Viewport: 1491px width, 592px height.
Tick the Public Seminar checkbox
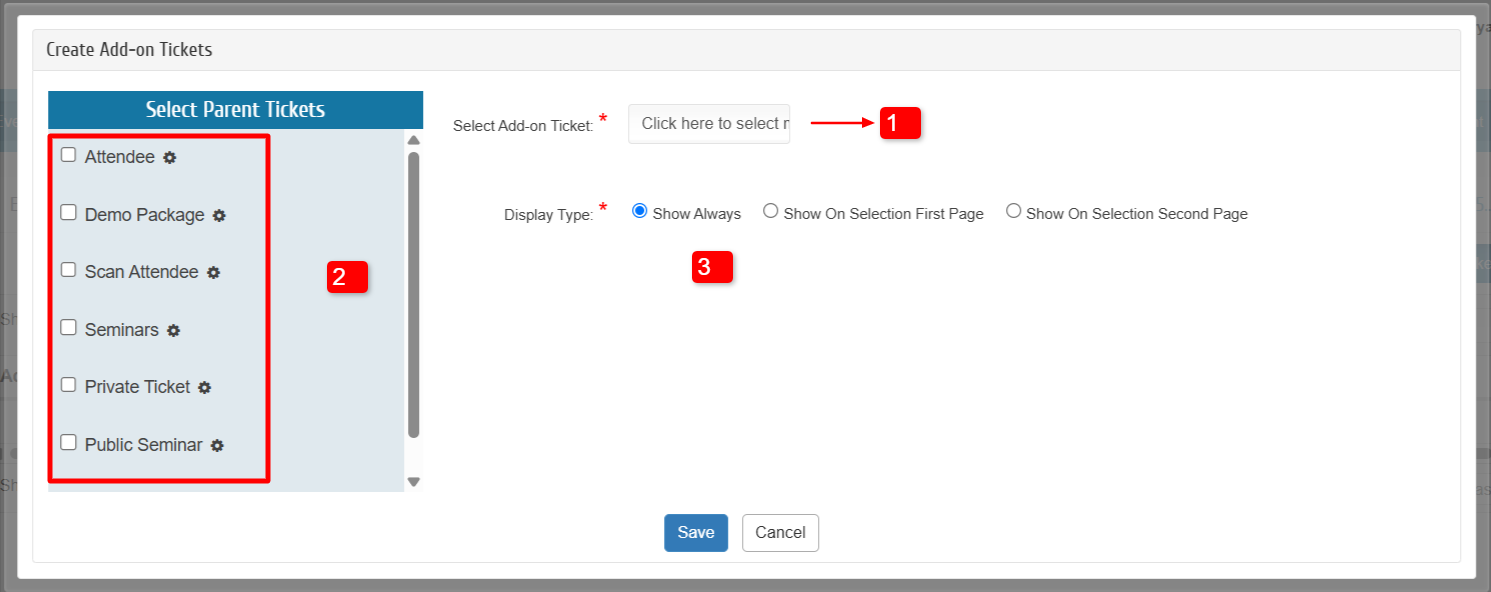point(68,442)
